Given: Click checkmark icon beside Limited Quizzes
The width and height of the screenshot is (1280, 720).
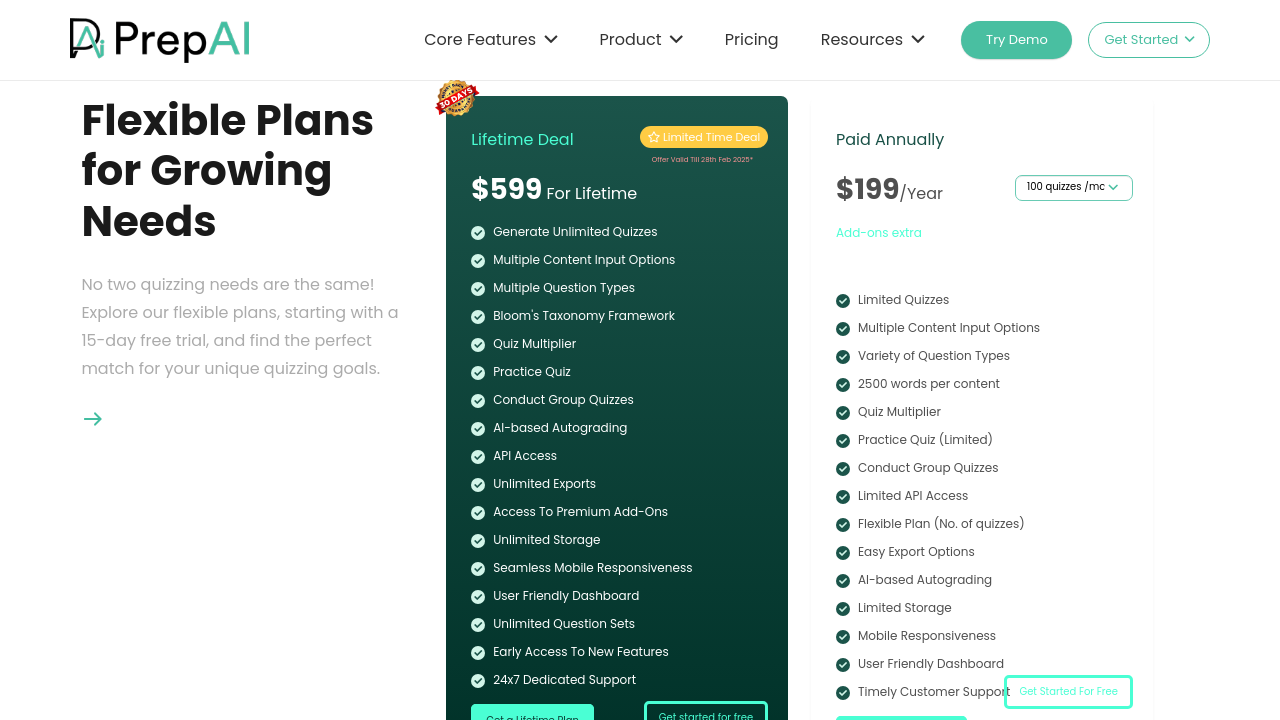Looking at the screenshot, I should [x=843, y=301].
